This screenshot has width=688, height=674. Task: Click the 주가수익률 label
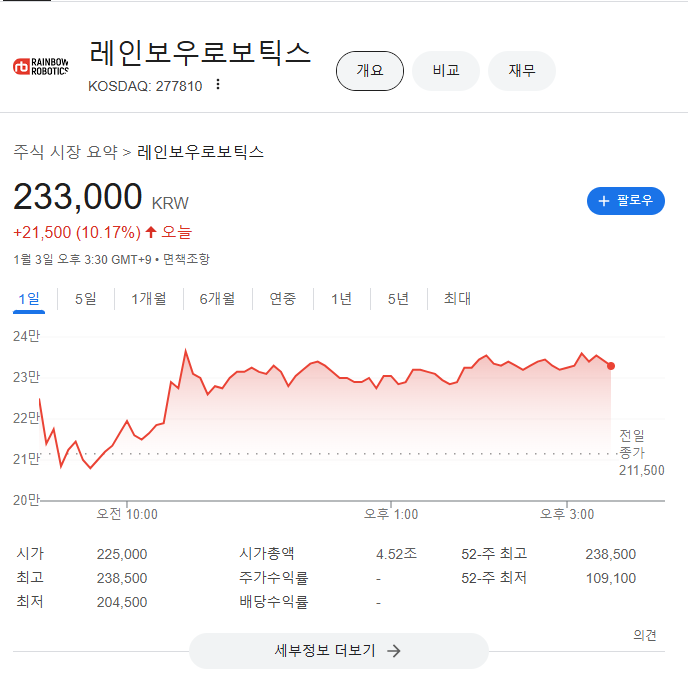274,578
